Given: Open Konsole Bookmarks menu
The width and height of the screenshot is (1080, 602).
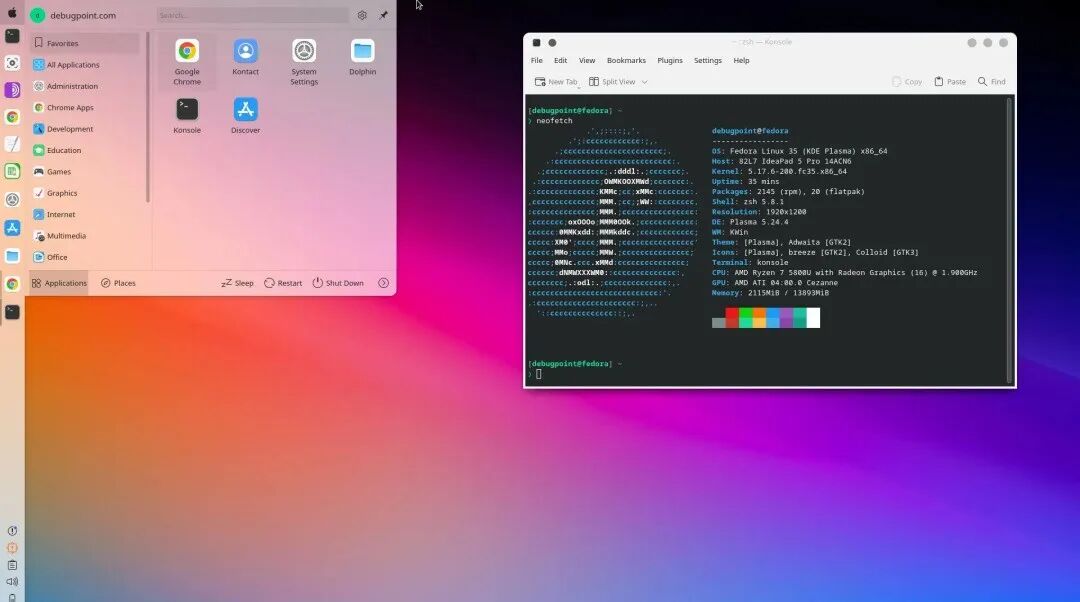Looking at the screenshot, I should (626, 61).
